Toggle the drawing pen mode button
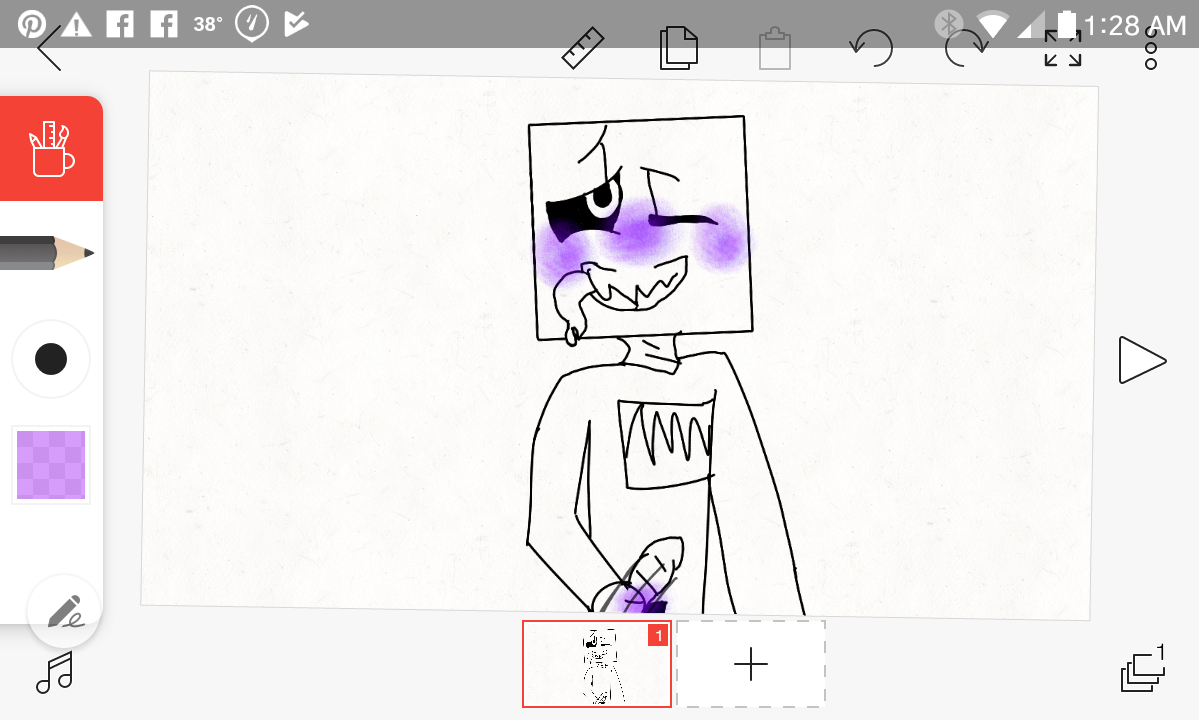 coord(64,610)
